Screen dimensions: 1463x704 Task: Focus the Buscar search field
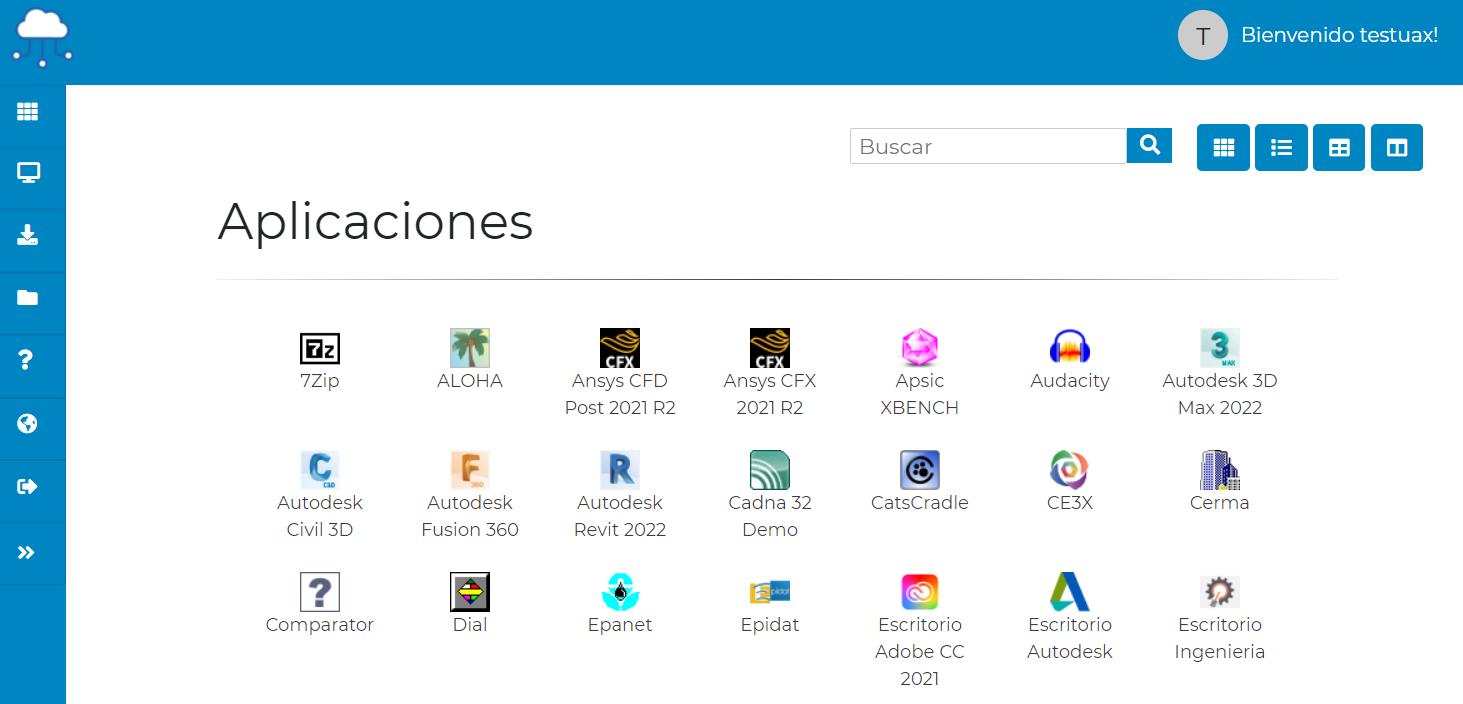click(988, 146)
